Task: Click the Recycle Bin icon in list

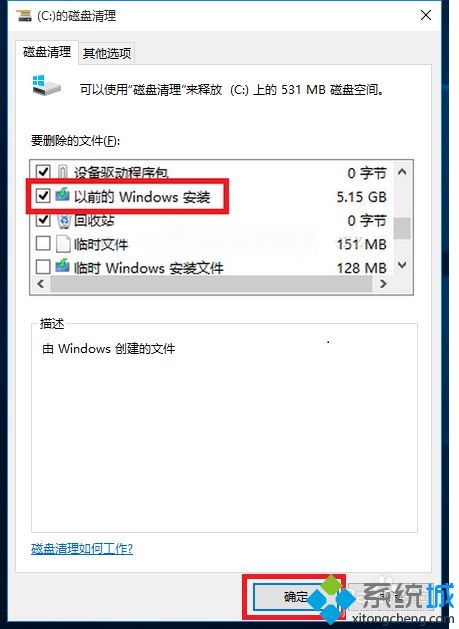Action: (x=63, y=220)
